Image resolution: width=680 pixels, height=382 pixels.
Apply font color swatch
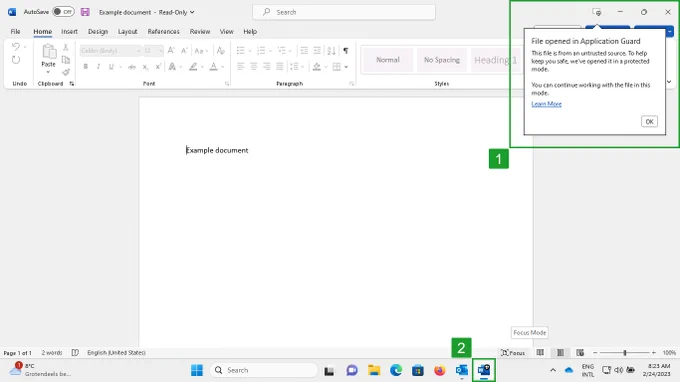[213, 67]
